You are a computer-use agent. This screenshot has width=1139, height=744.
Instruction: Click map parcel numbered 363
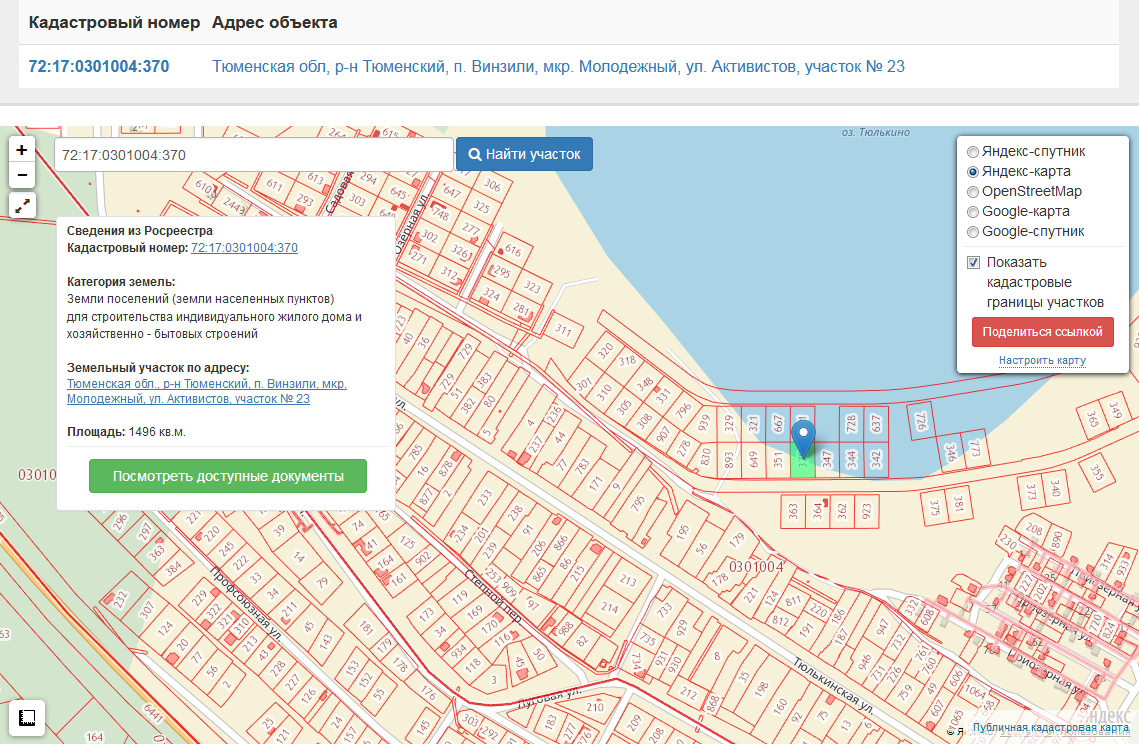pos(793,512)
